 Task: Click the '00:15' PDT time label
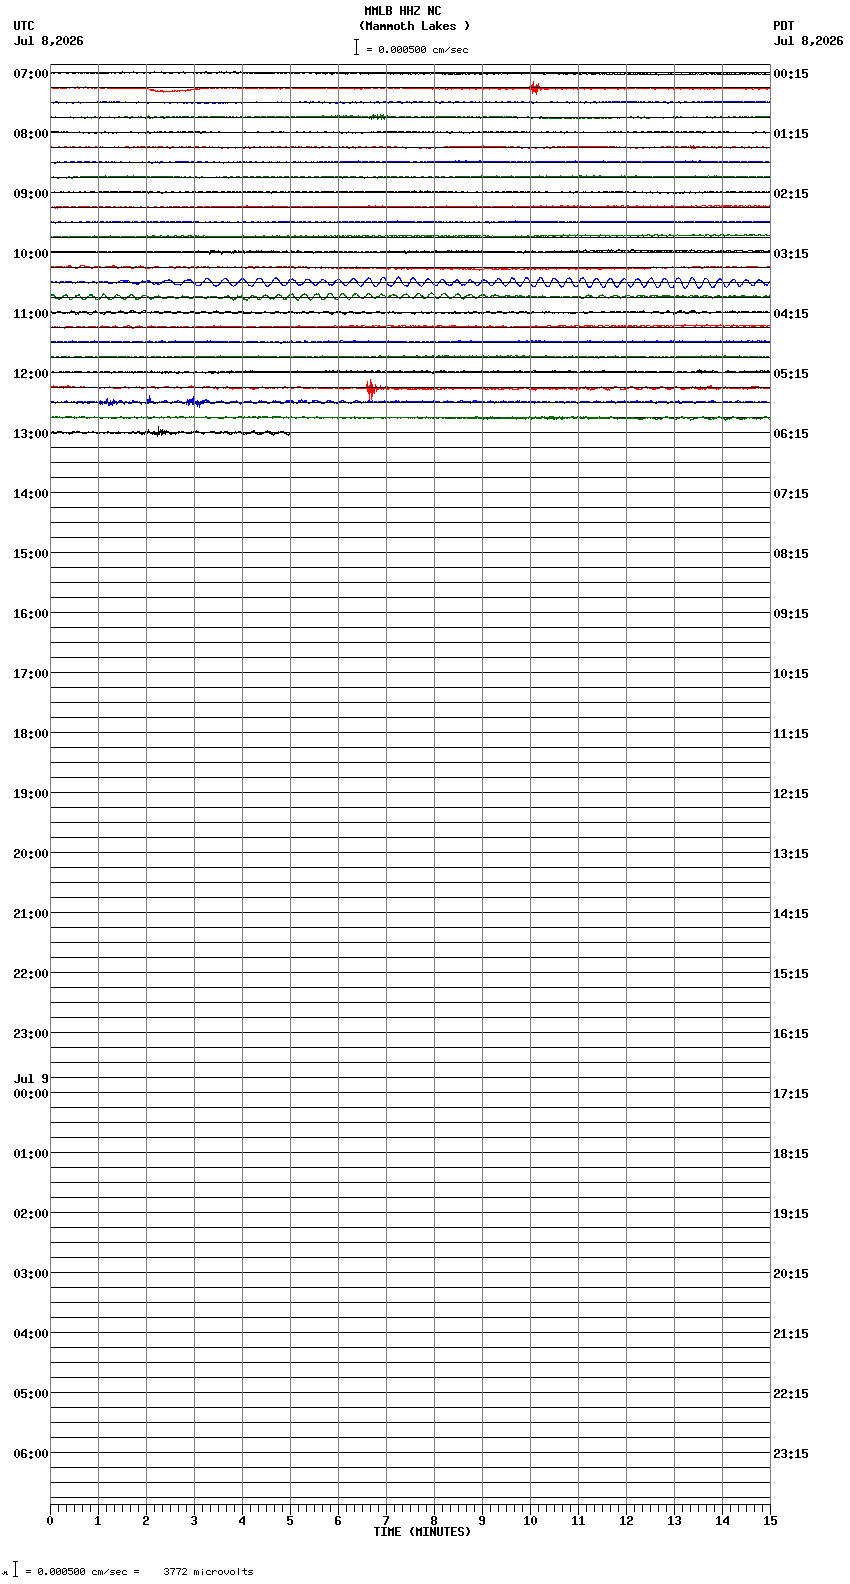(x=791, y=74)
